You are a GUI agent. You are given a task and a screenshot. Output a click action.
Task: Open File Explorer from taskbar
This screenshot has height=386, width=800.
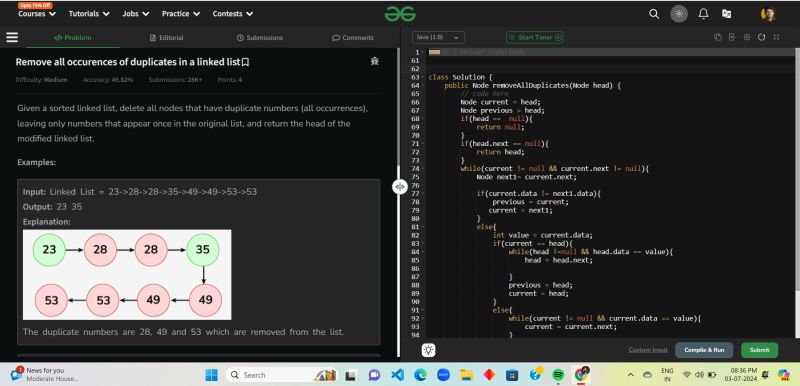(466, 375)
